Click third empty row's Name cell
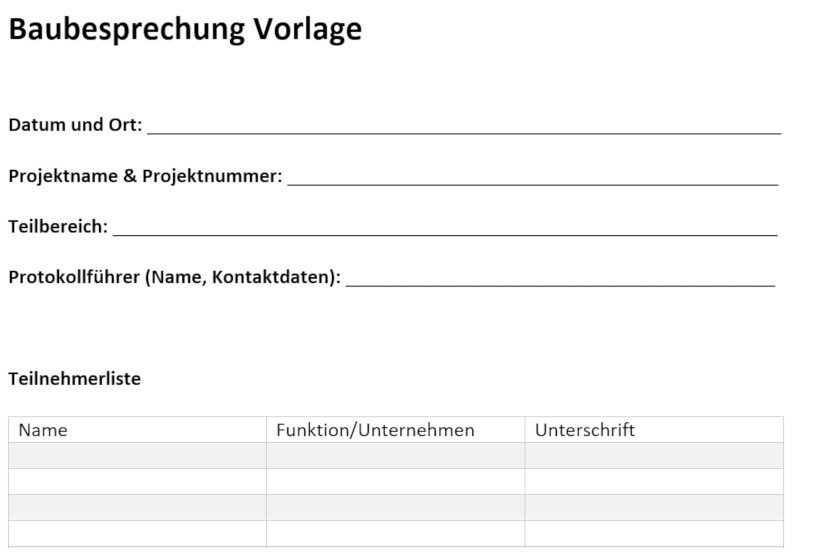The image size is (826, 552). click(x=137, y=507)
